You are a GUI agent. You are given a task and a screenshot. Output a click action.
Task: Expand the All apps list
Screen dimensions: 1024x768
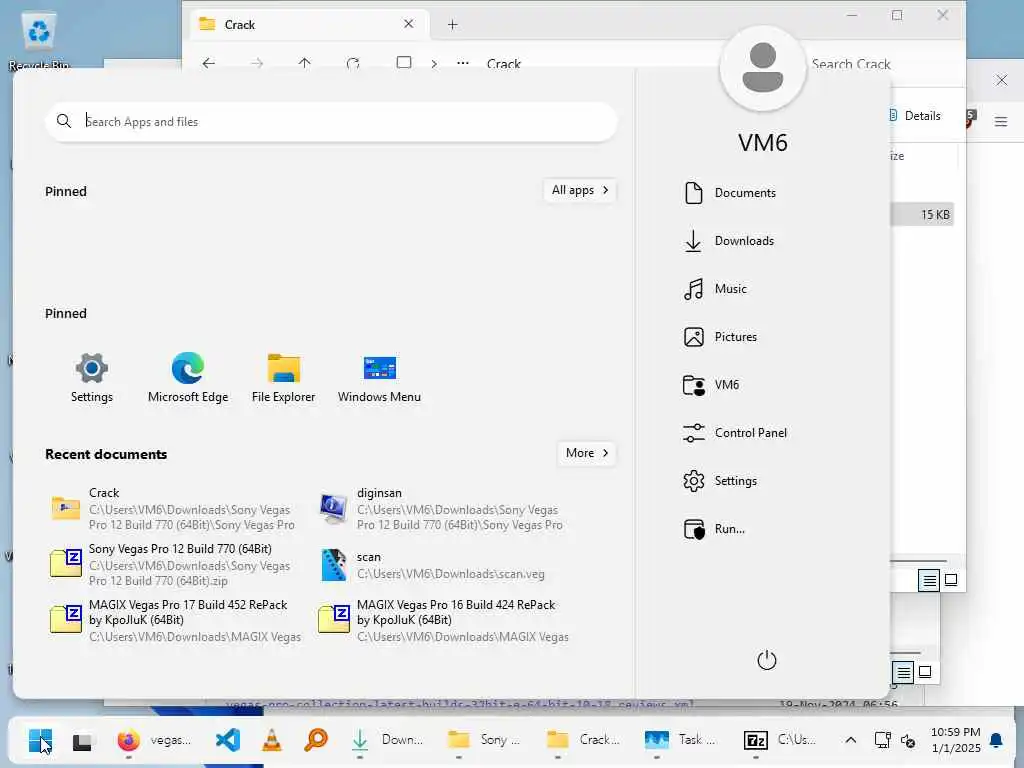(x=580, y=190)
